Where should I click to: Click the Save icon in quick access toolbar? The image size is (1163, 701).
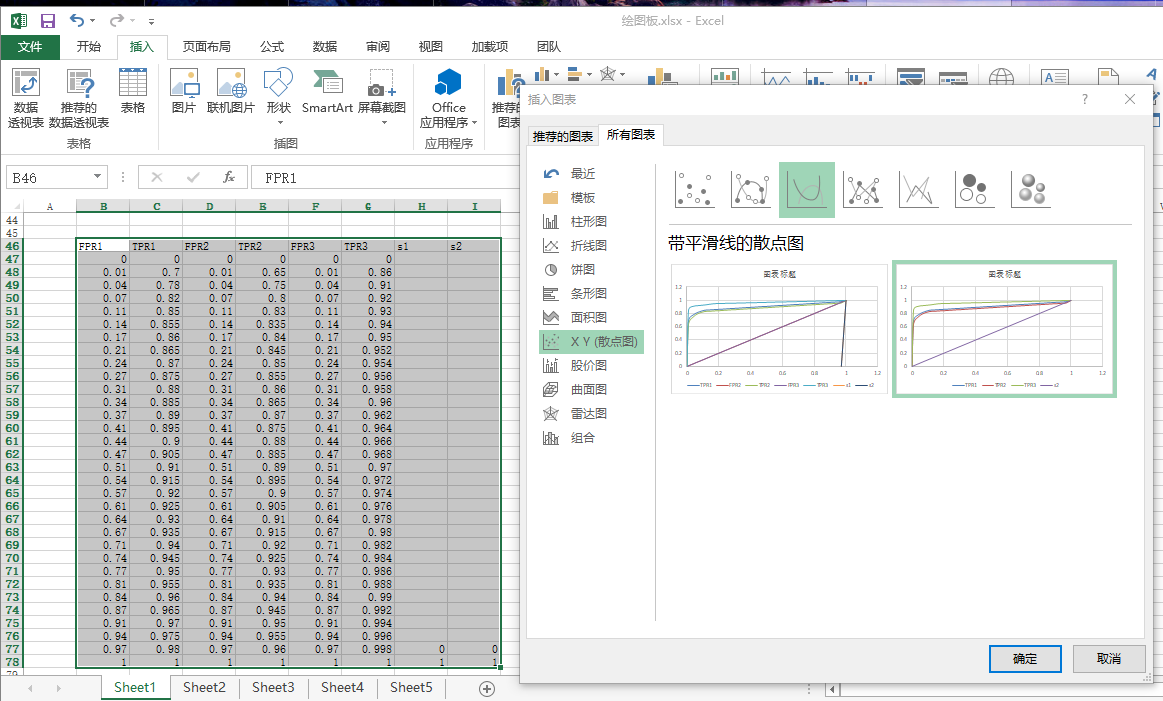pyautogui.click(x=47, y=21)
